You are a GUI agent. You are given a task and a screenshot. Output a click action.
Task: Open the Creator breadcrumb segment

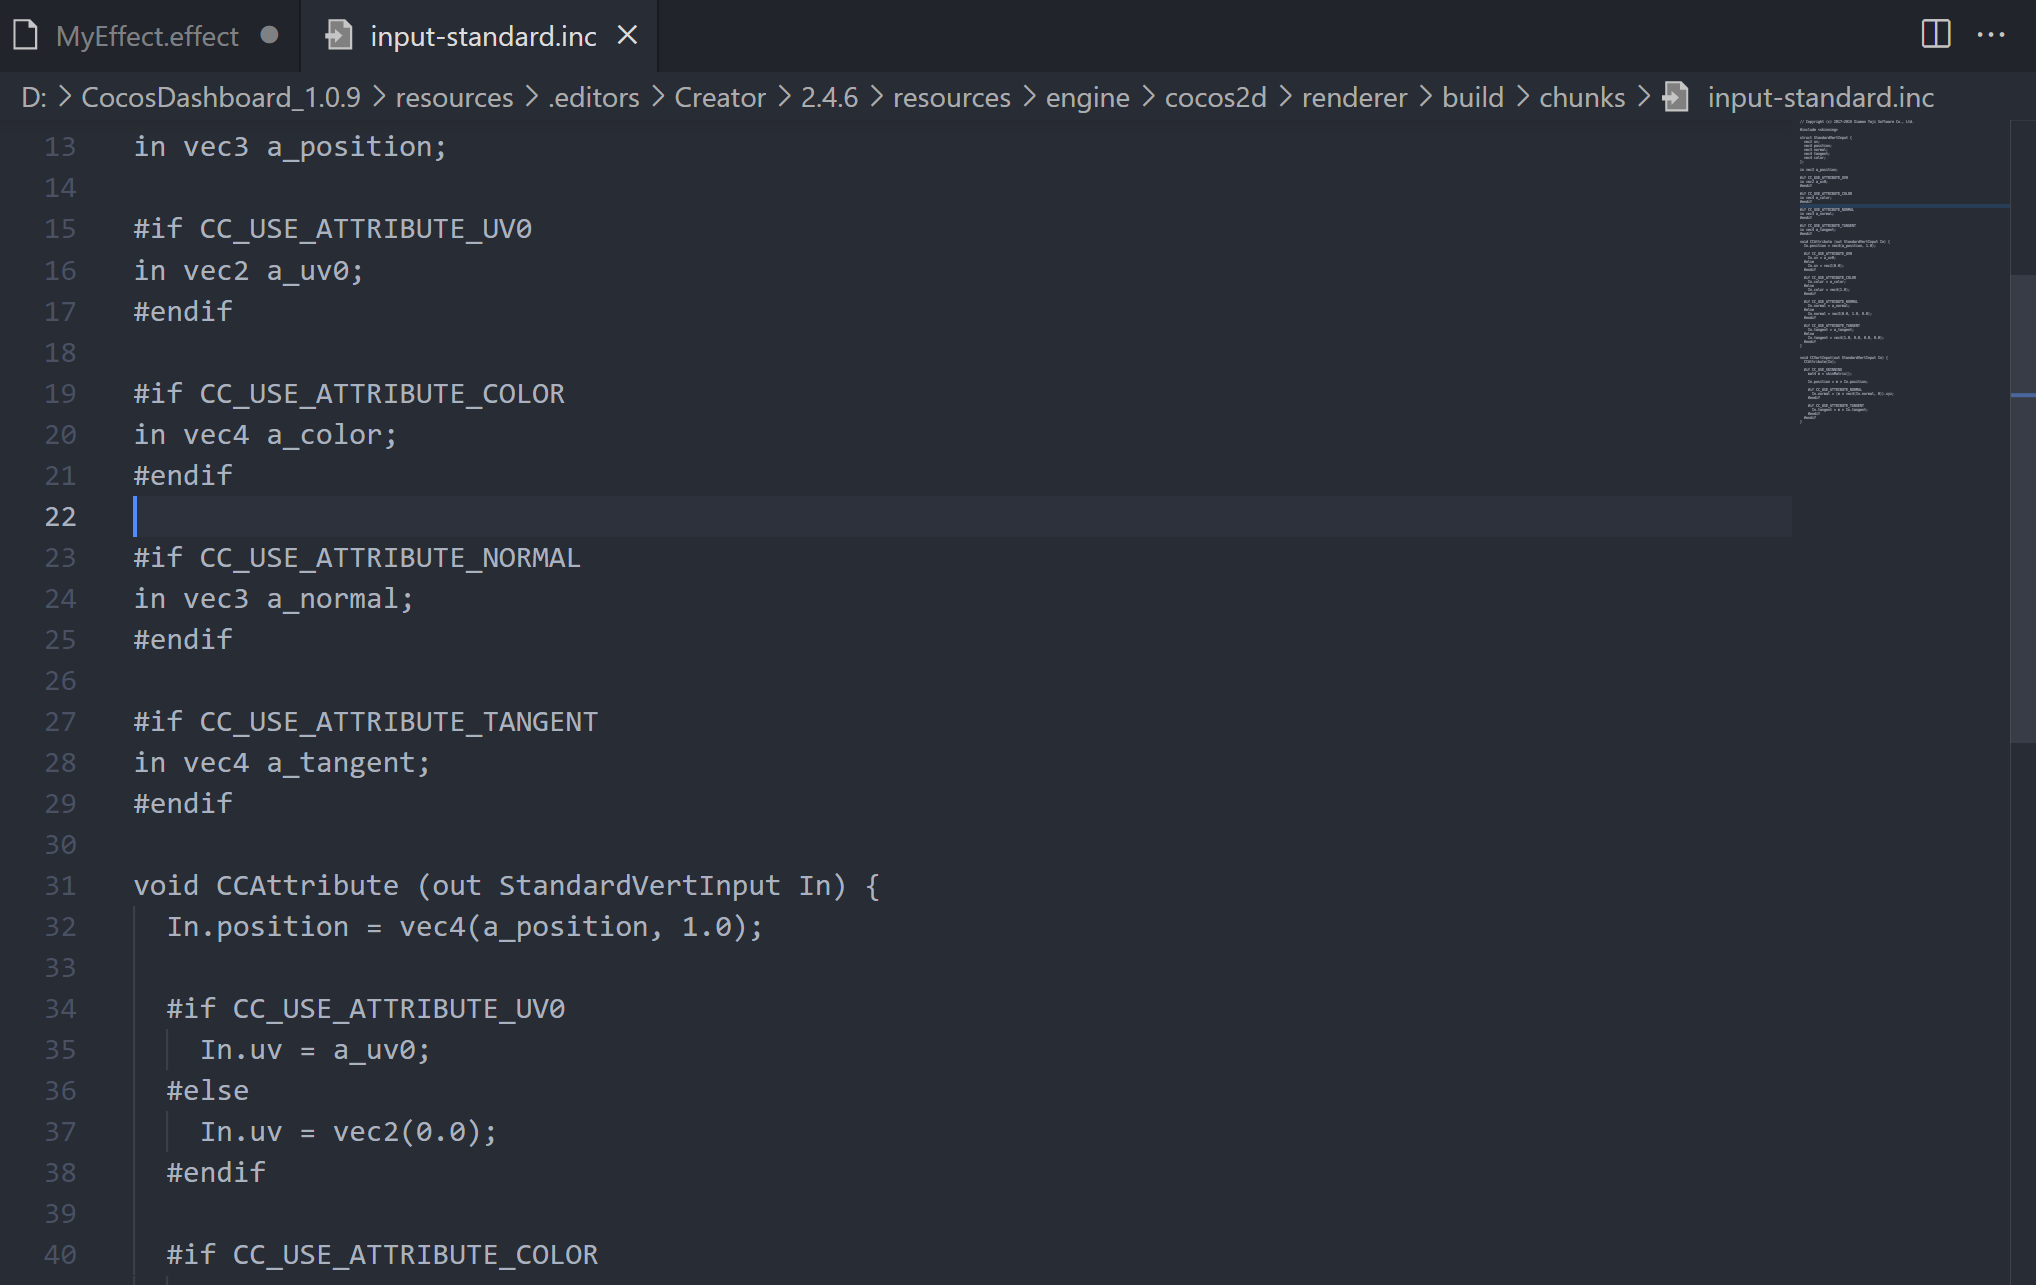pyautogui.click(x=720, y=97)
